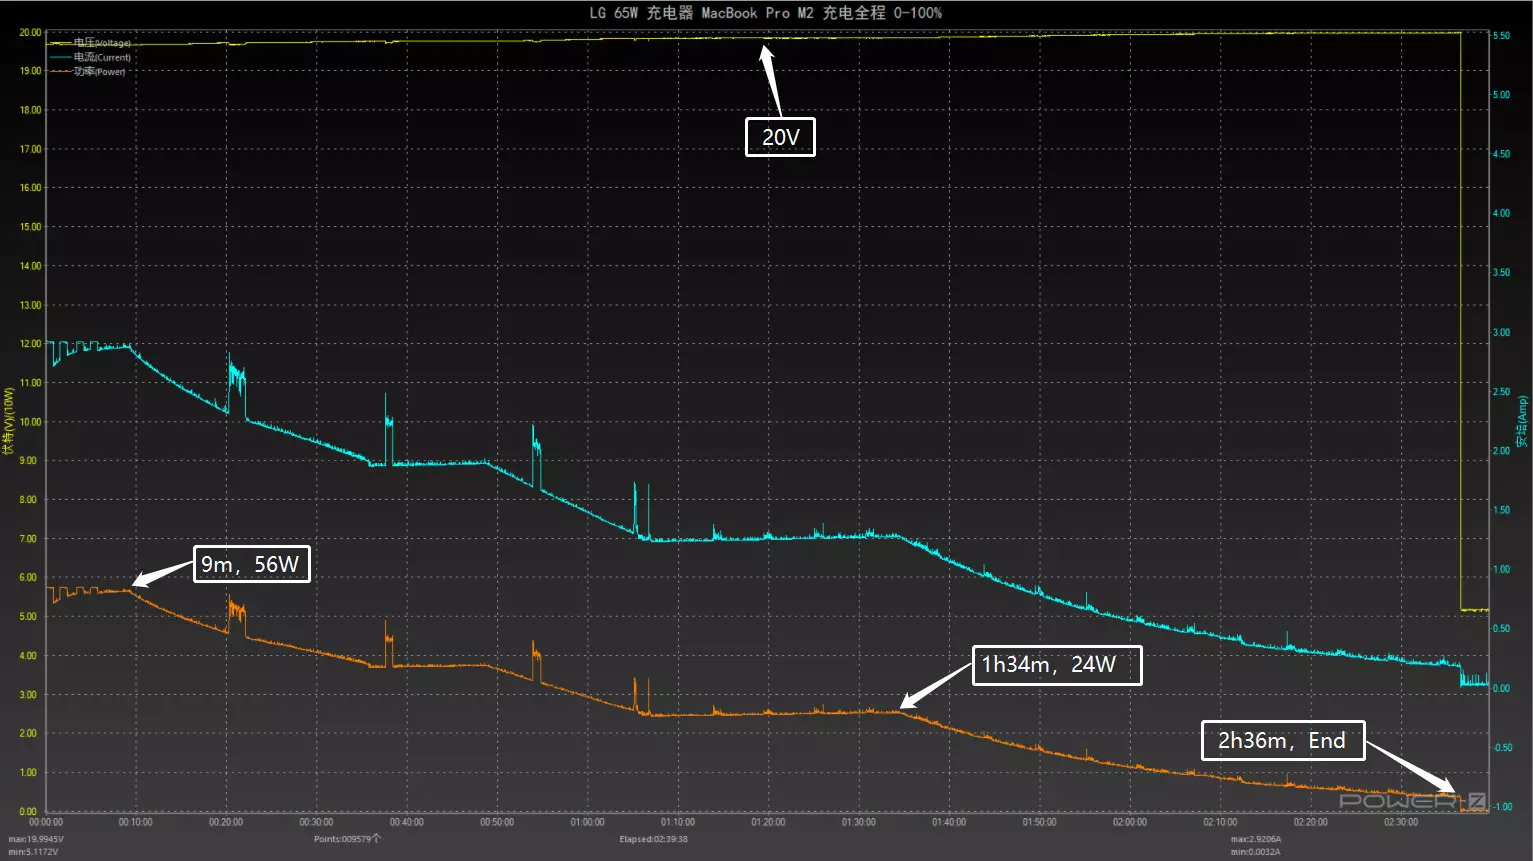Click the '00:30:00' time axis label
This screenshot has width=1533, height=861.
pyautogui.click(x=317, y=822)
